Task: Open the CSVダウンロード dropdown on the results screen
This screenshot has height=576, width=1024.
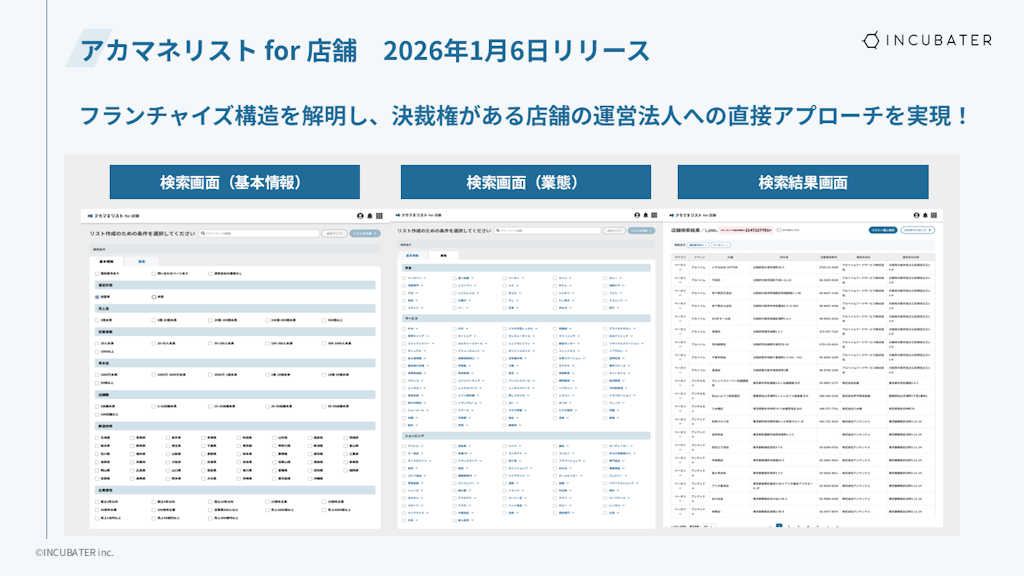Action: point(917,230)
